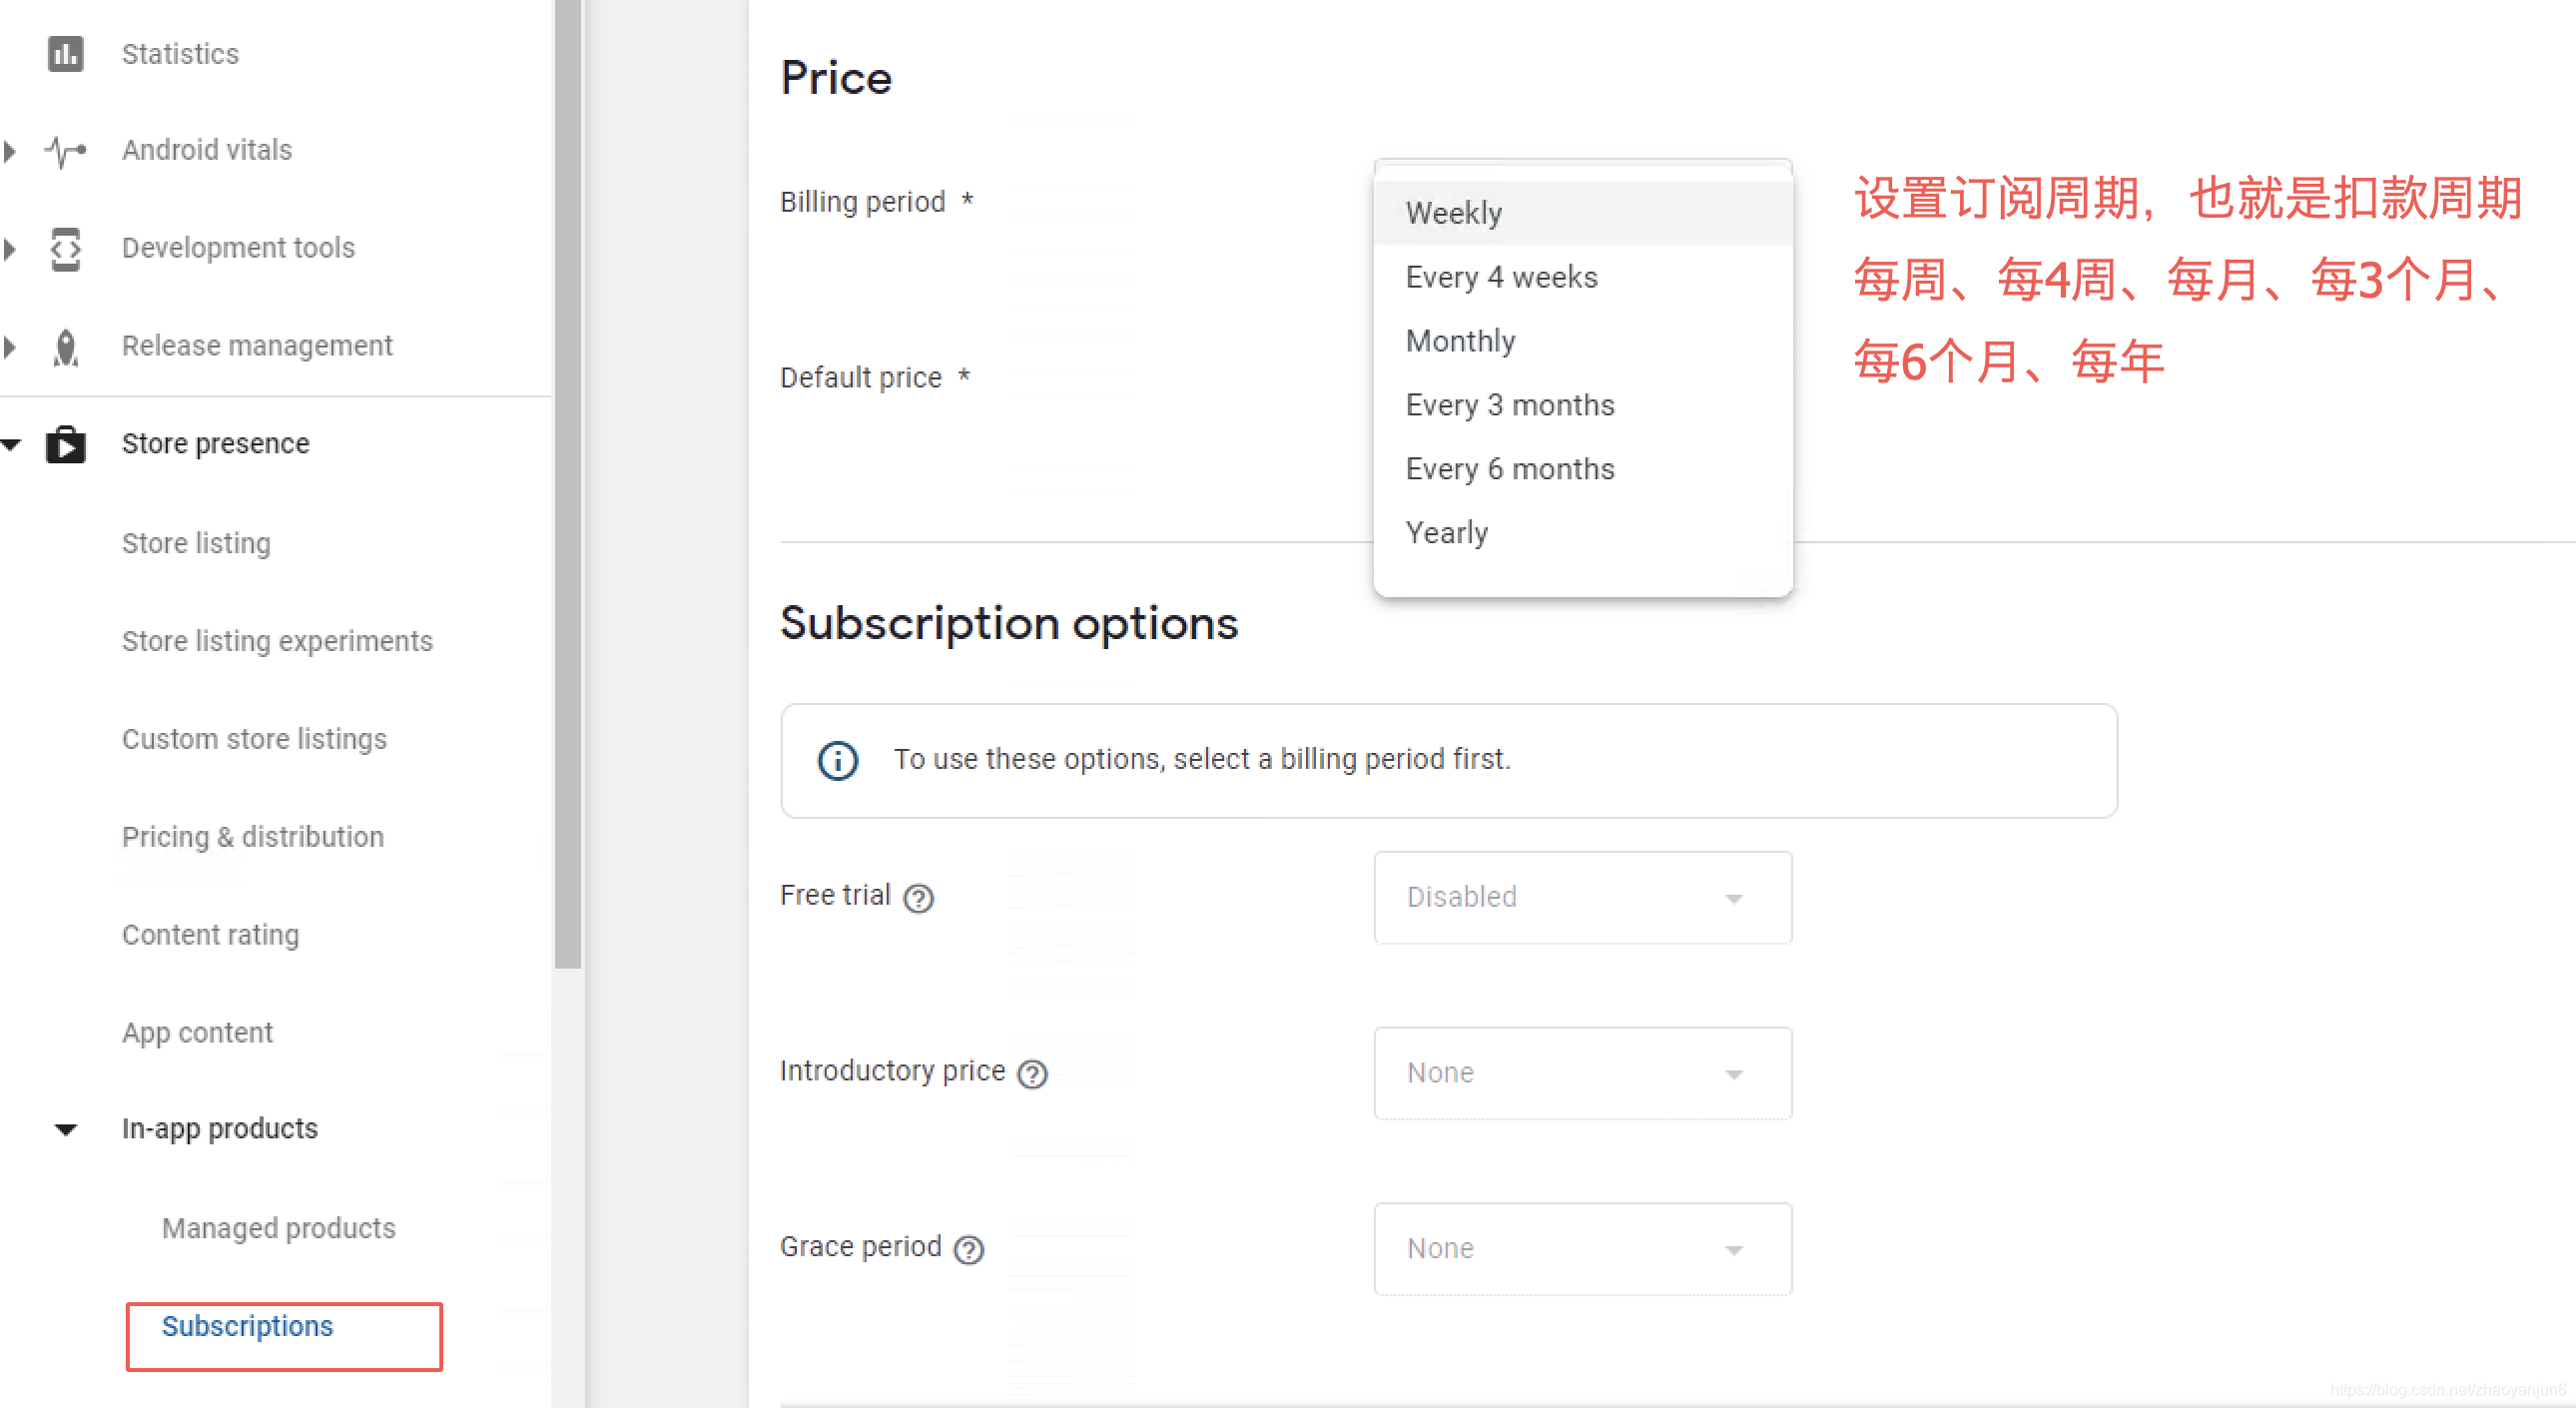The image size is (2576, 1408).
Task: Open the Subscriptions page link
Action: click(247, 1326)
